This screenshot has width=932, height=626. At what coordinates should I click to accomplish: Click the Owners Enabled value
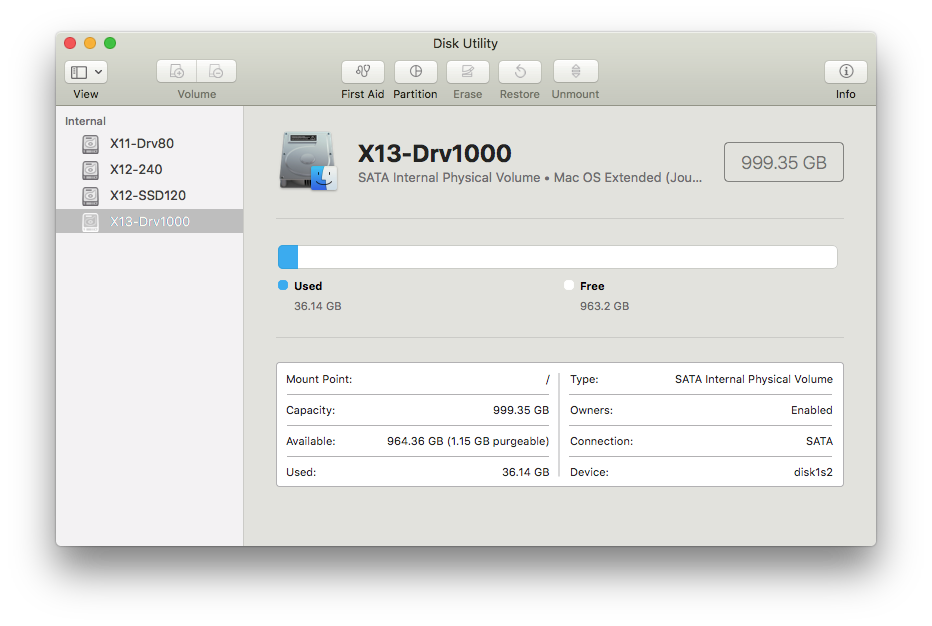811,410
